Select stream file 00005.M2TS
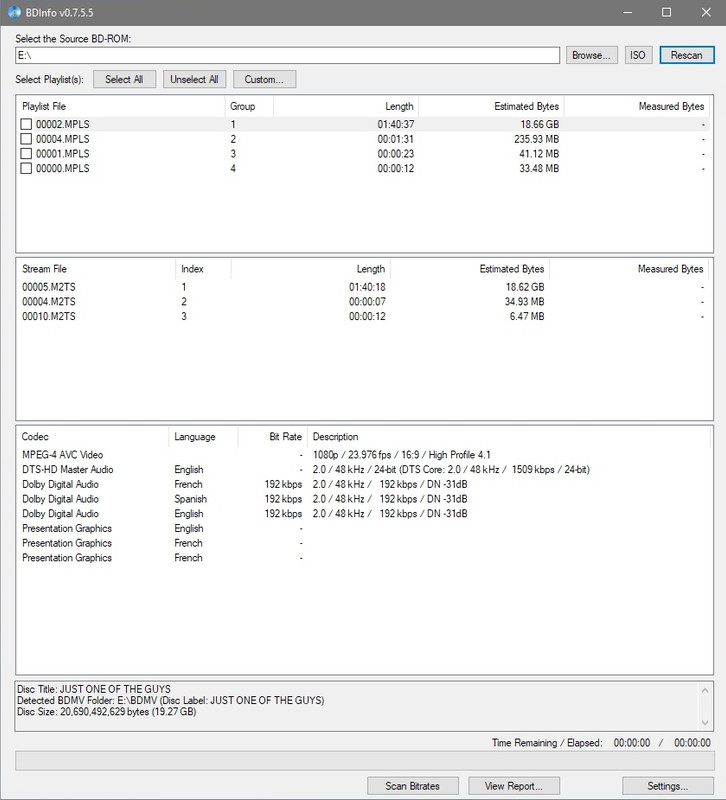The height and width of the screenshot is (800, 726). [49, 287]
